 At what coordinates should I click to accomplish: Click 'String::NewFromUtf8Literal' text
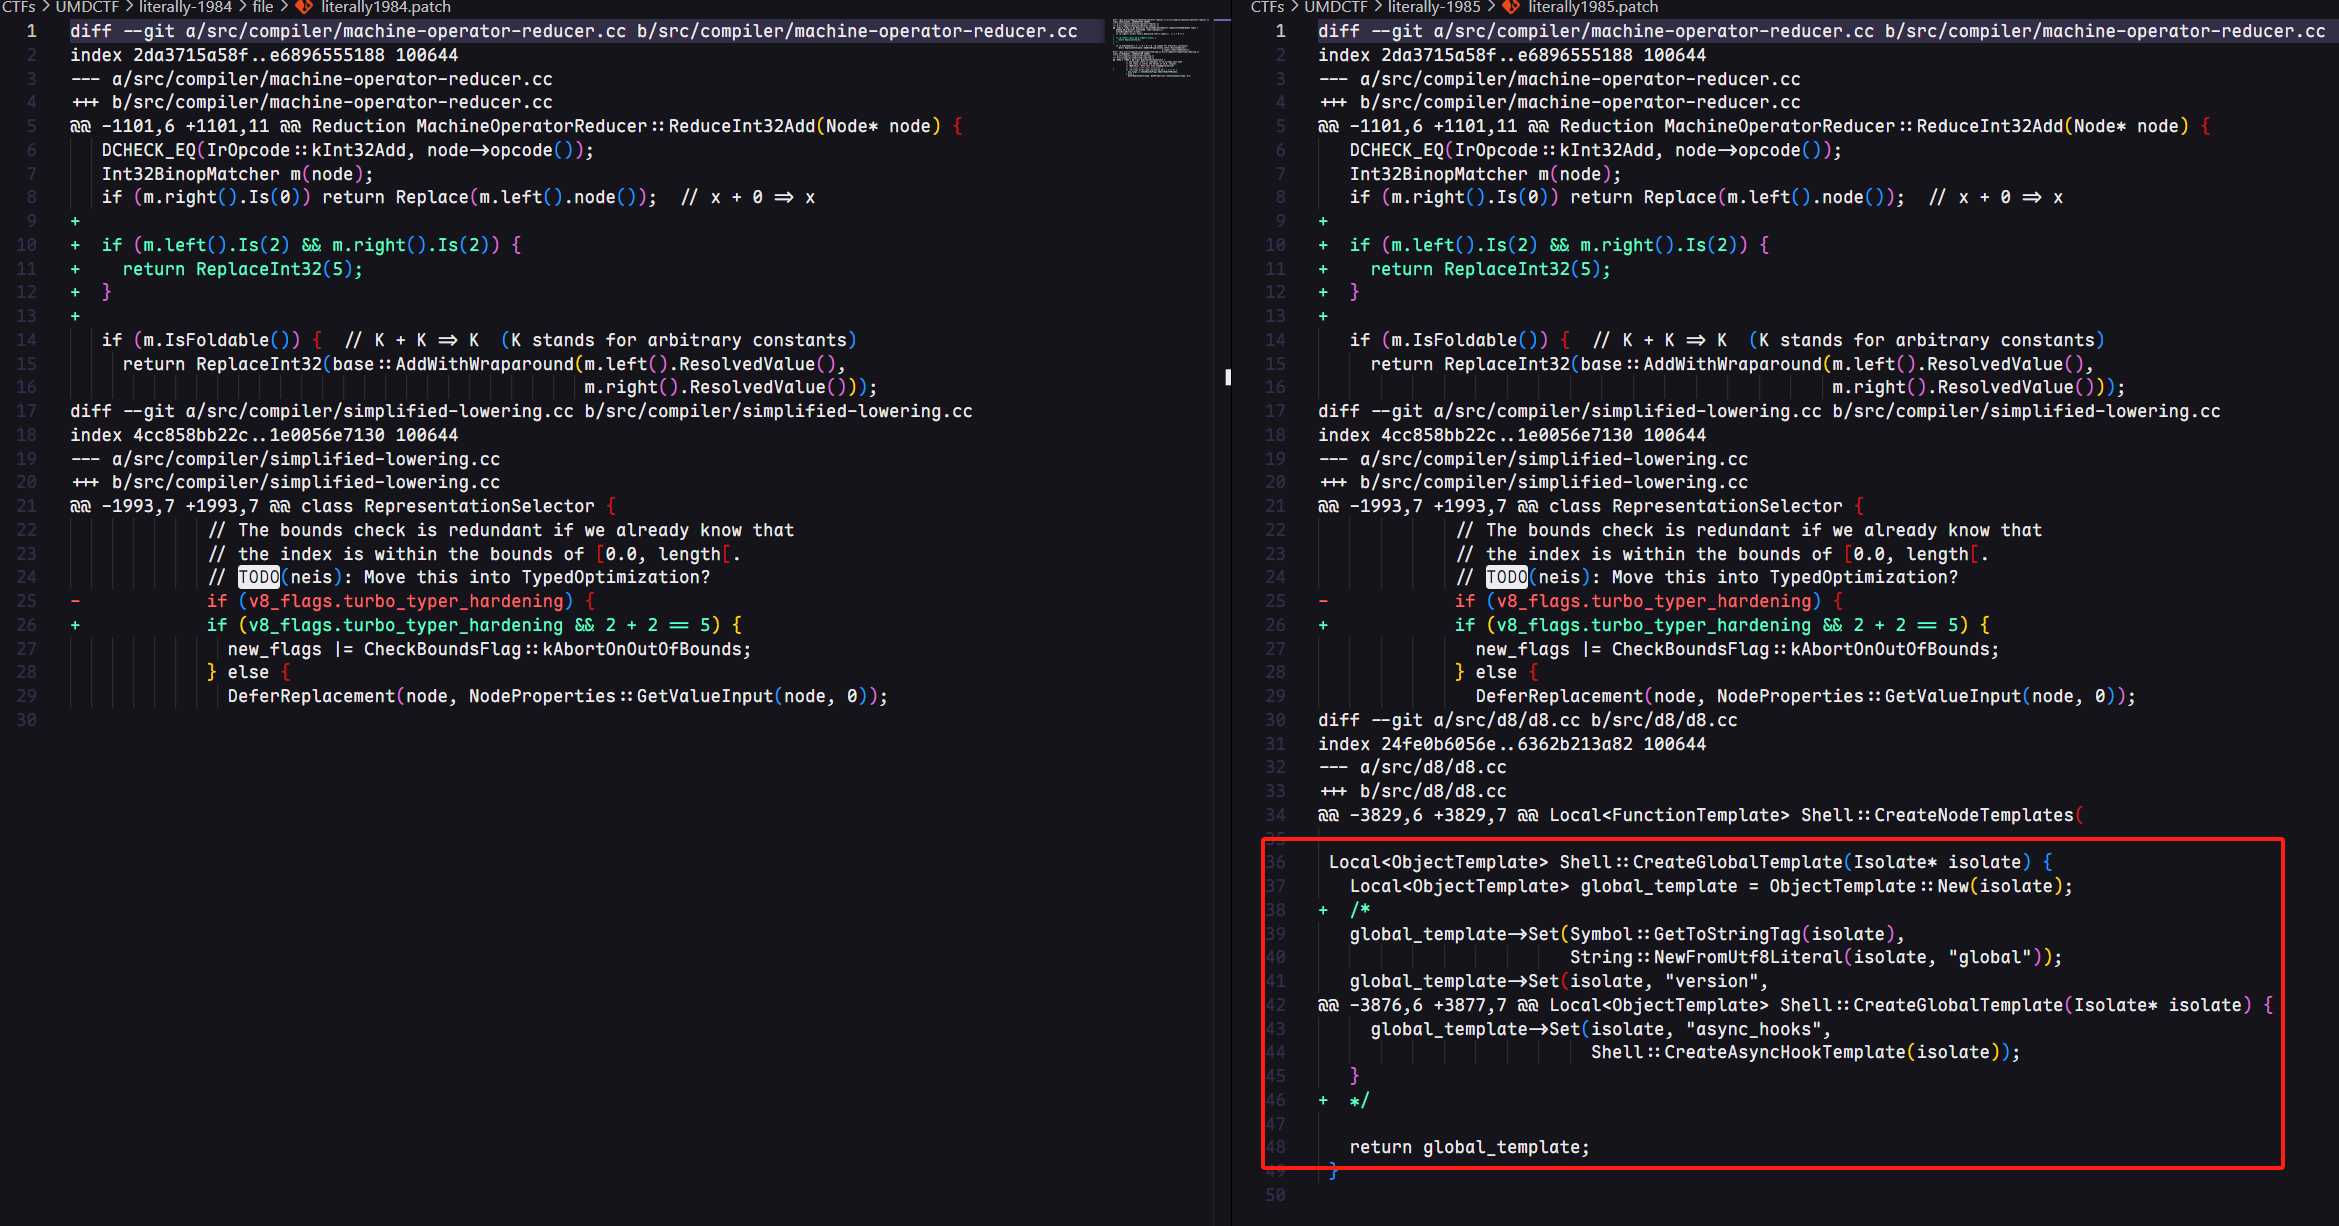pyautogui.click(x=1706, y=957)
